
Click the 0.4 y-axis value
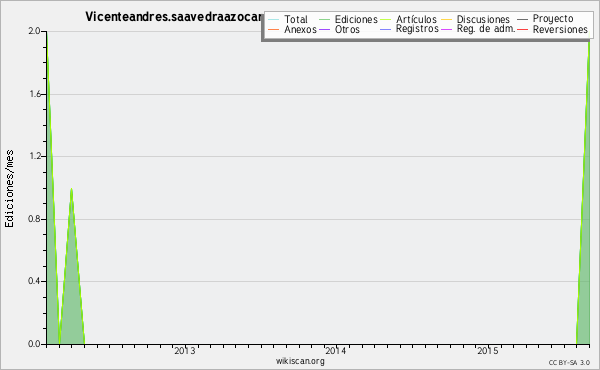click(x=34, y=281)
